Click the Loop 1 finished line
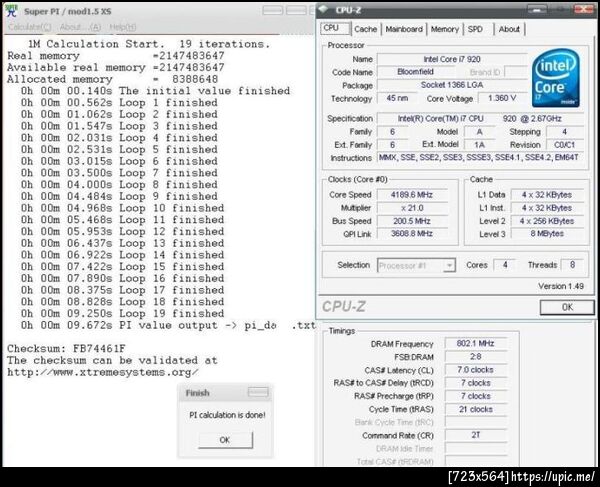Screen dimensions: 600x487 tap(119, 103)
